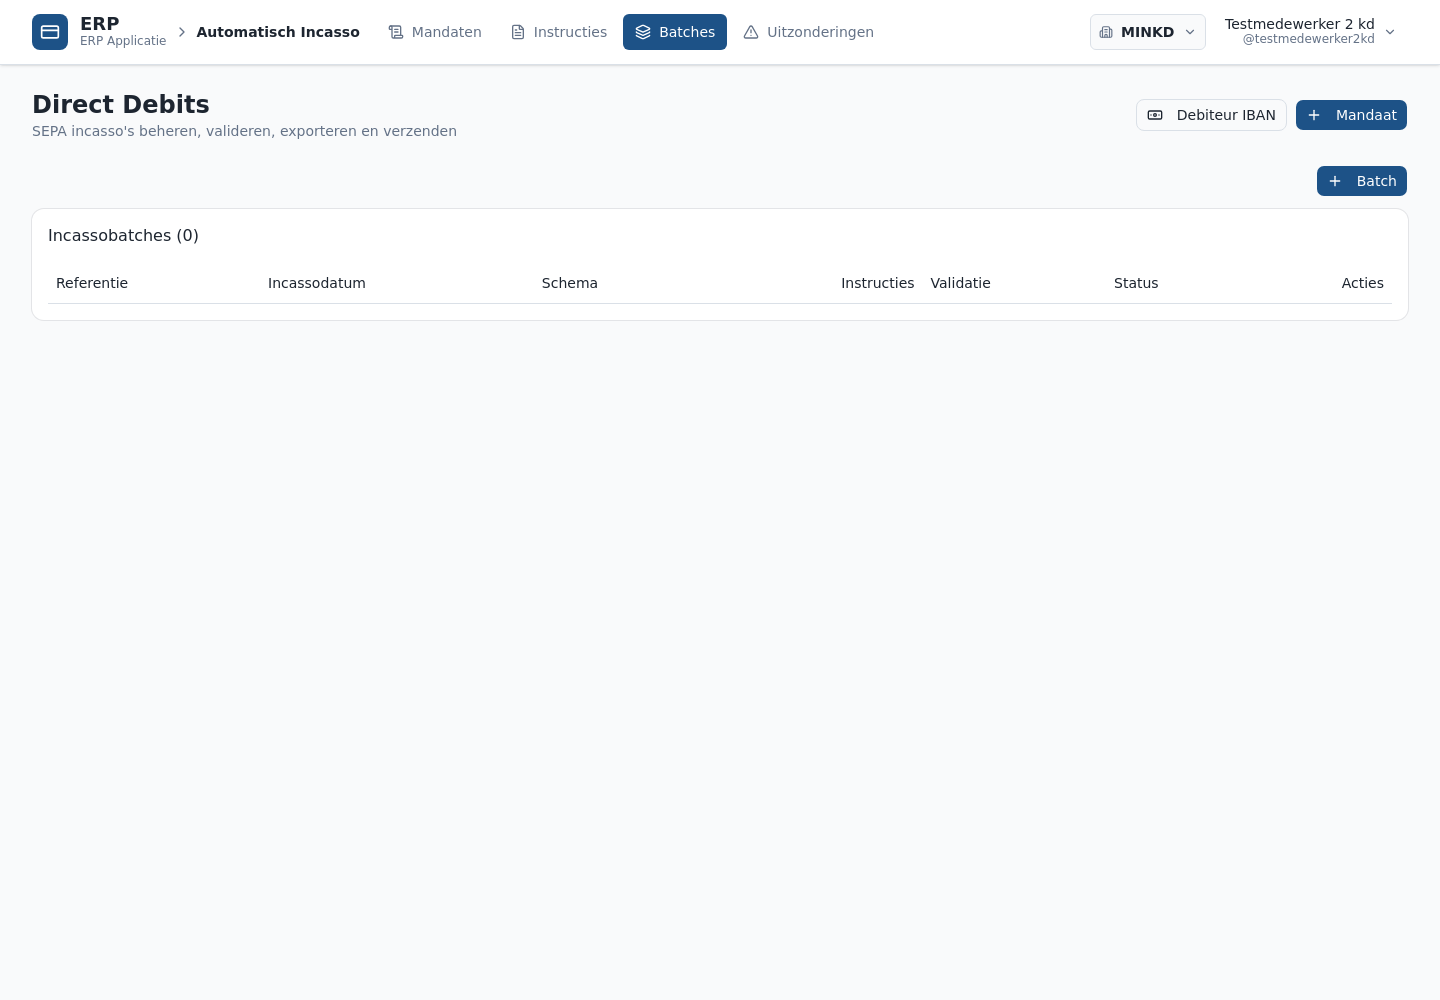Click the plus icon in Batch button
This screenshot has height=1000, width=1440.
point(1335,181)
